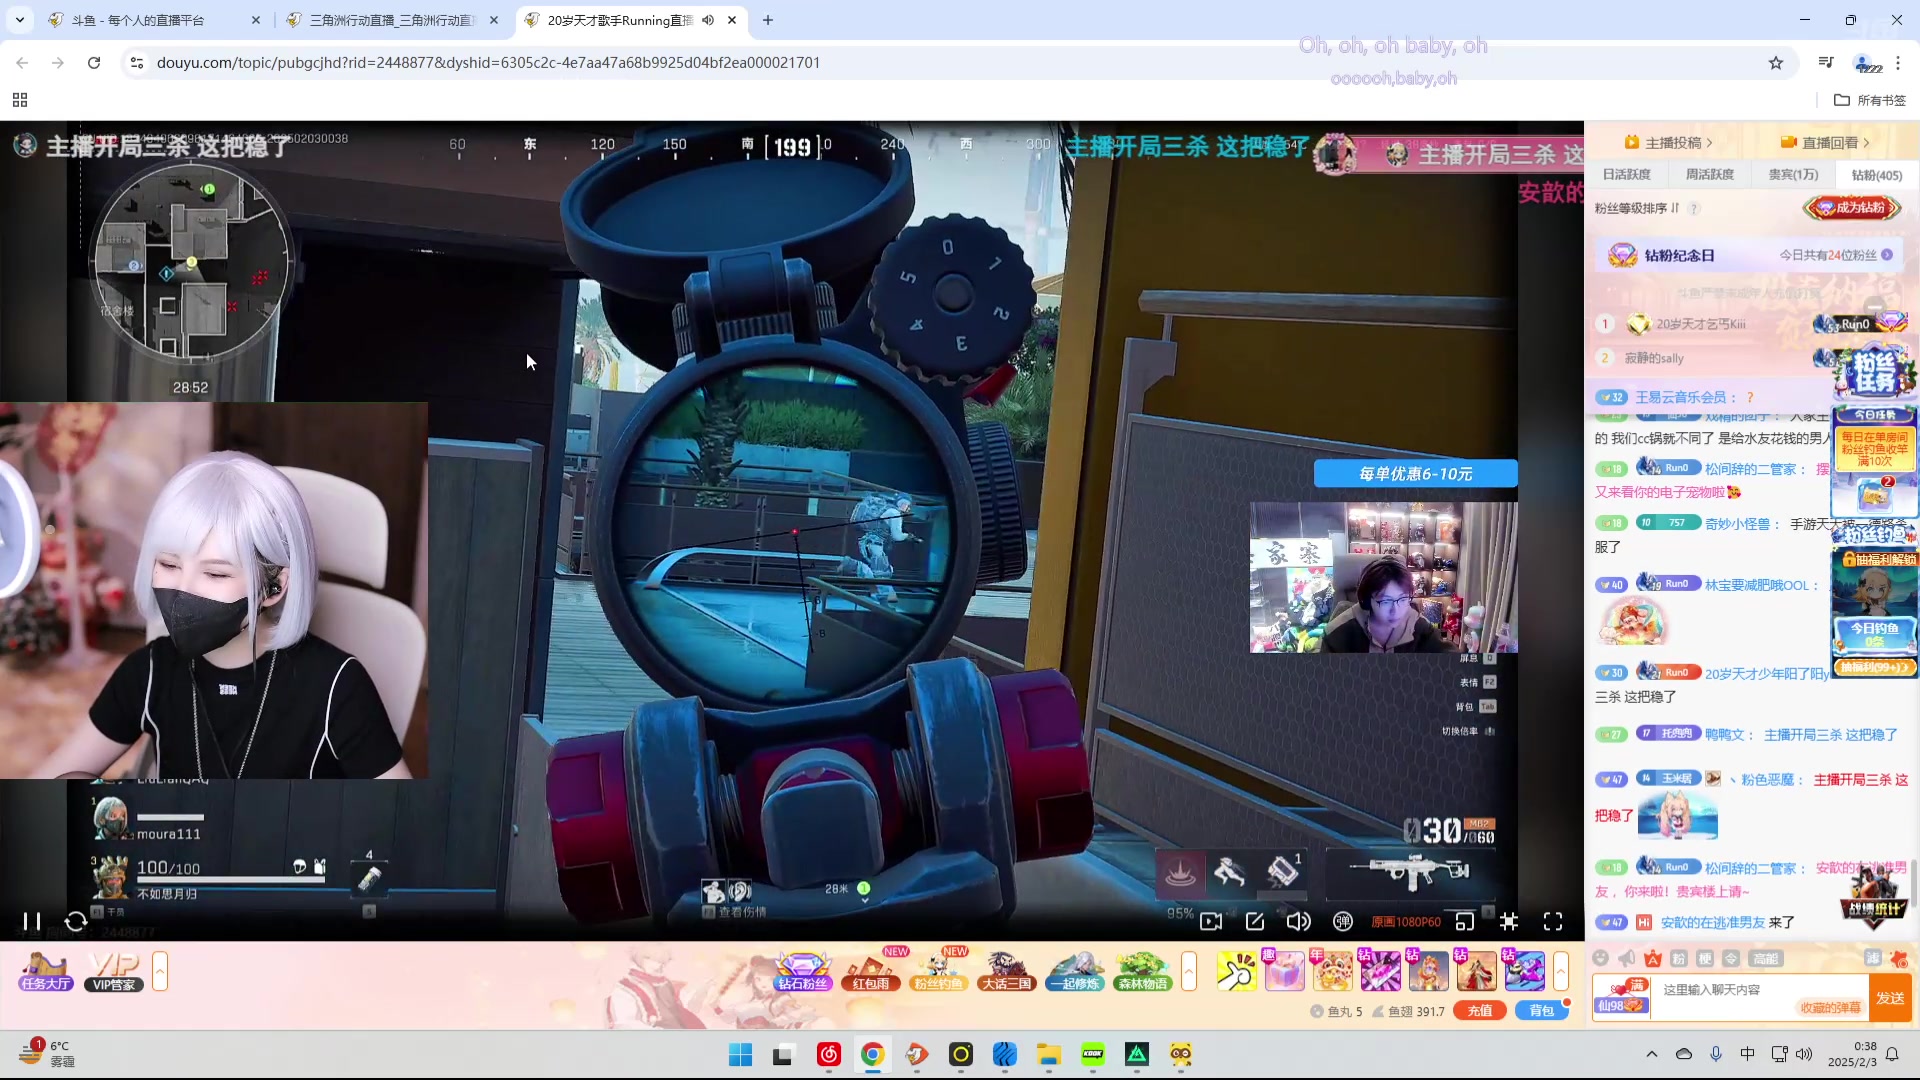Bookmark this page with the star icon
Screen dimensions: 1920x1080
(1776, 63)
